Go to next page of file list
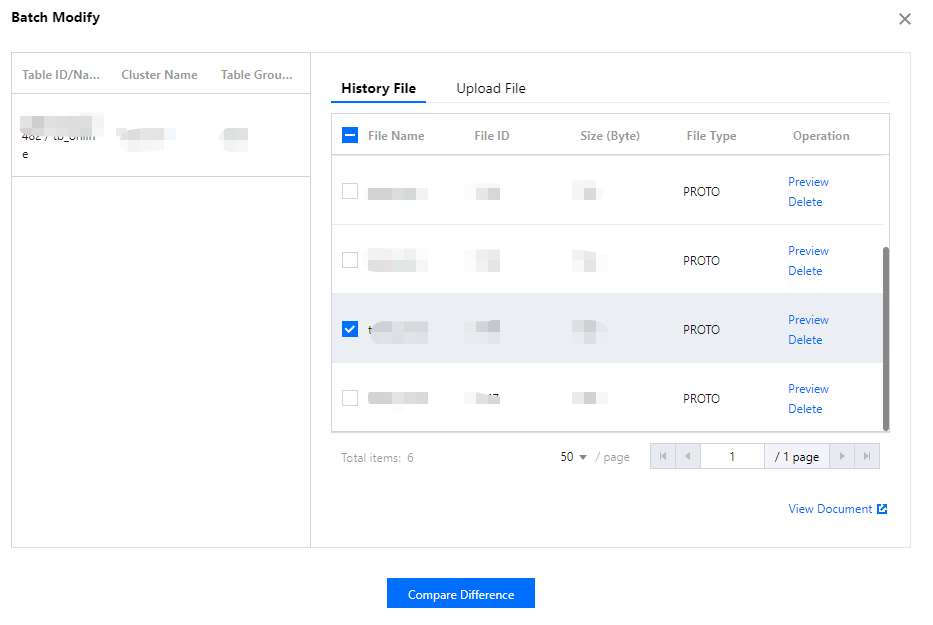This screenshot has height=625, width=933. (x=842, y=457)
